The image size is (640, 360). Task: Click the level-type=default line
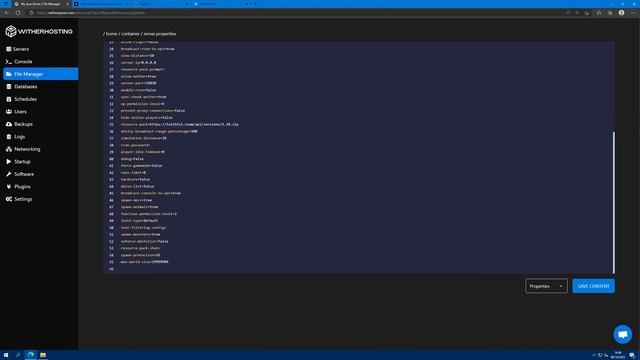pos(139,220)
